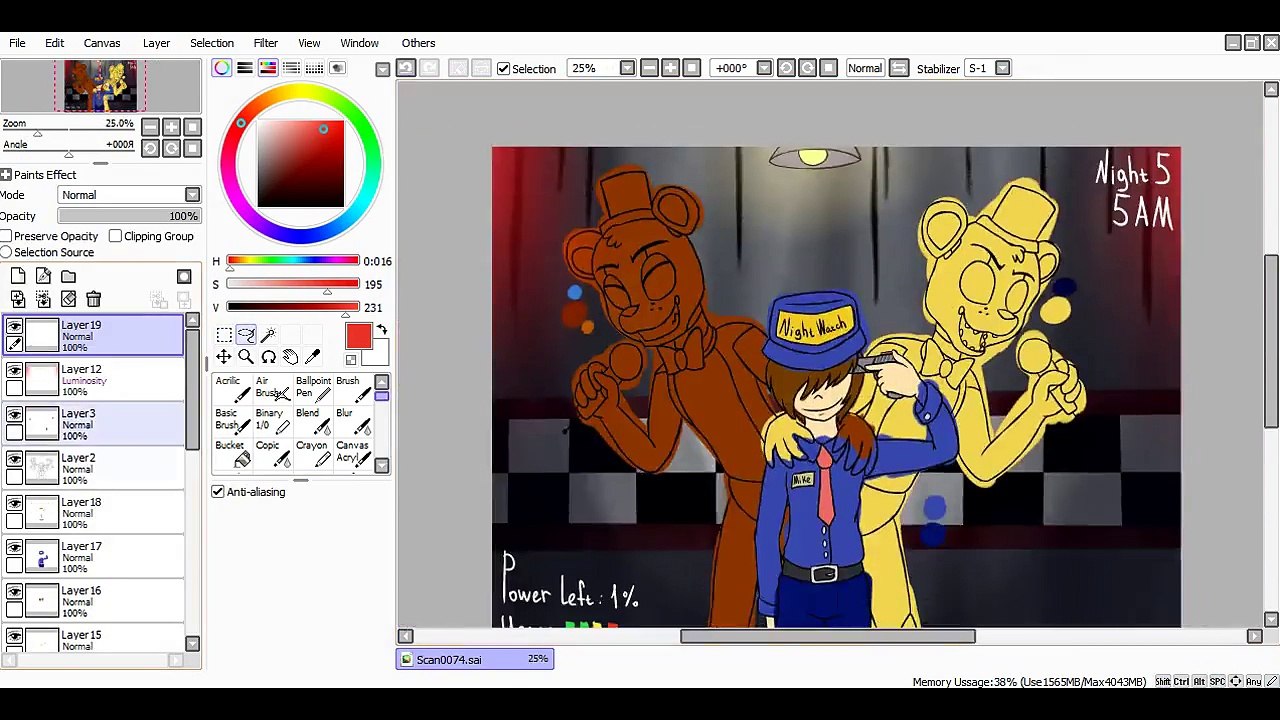
Task: Open the File menu
Action: point(17,43)
